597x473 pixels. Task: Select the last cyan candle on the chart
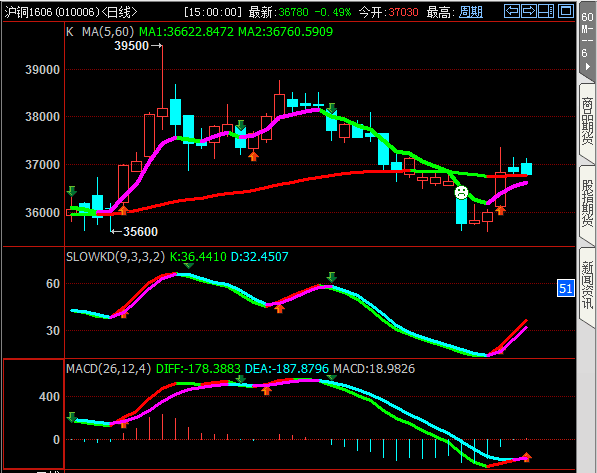[527, 168]
